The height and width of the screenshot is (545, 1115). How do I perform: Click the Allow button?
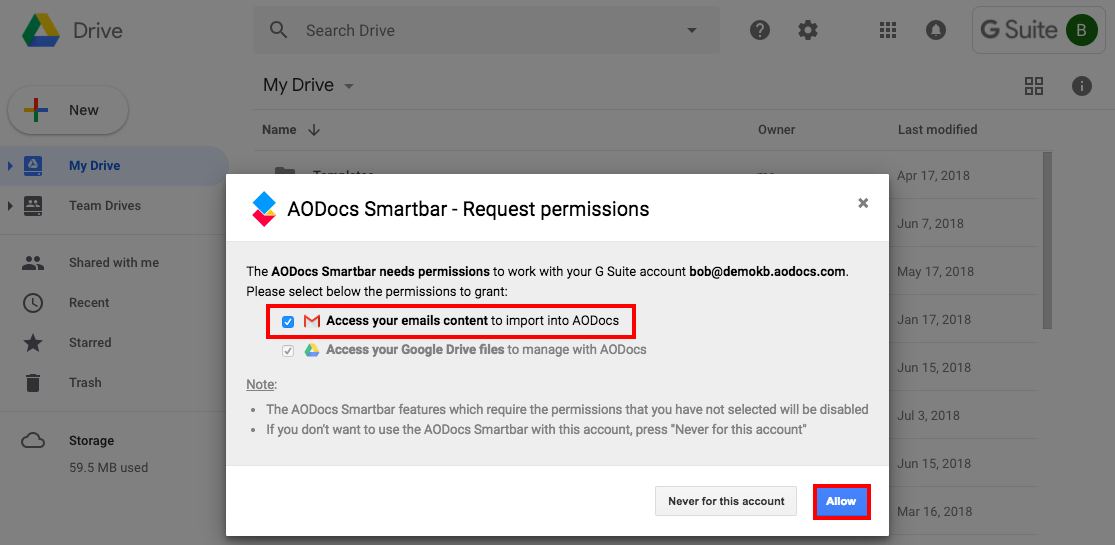(x=841, y=501)
